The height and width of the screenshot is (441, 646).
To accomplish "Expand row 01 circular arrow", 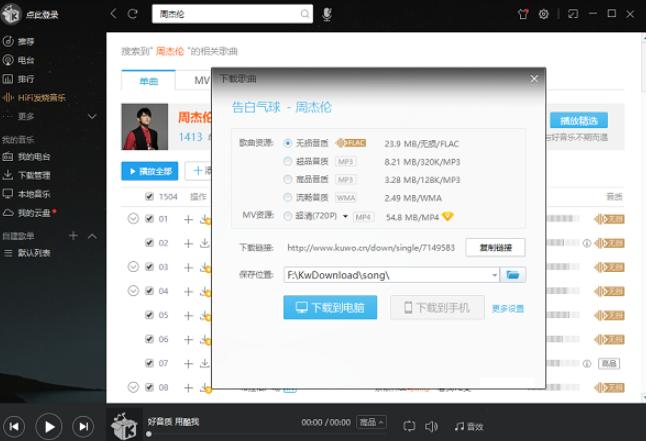I will 133,218.
